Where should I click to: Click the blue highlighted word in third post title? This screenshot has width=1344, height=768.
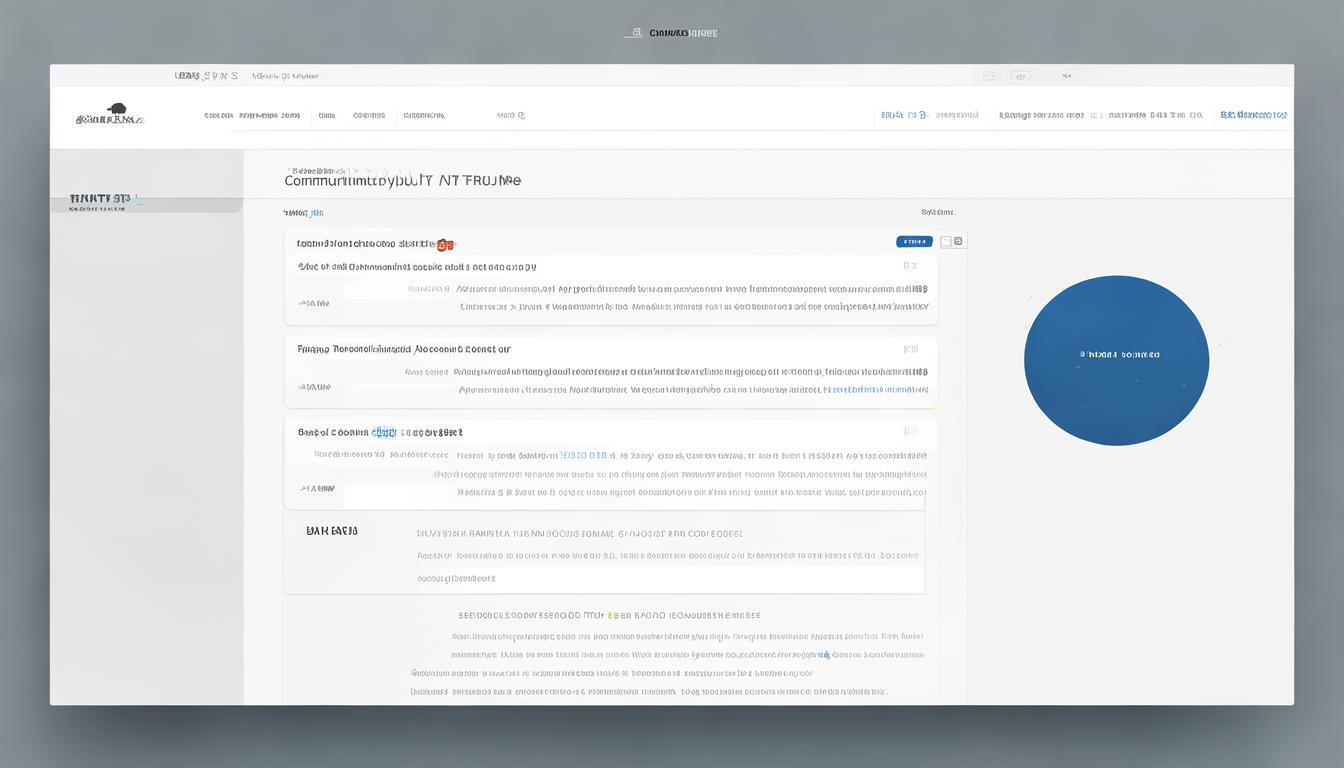pyautogui.click(x=384, y=433)
